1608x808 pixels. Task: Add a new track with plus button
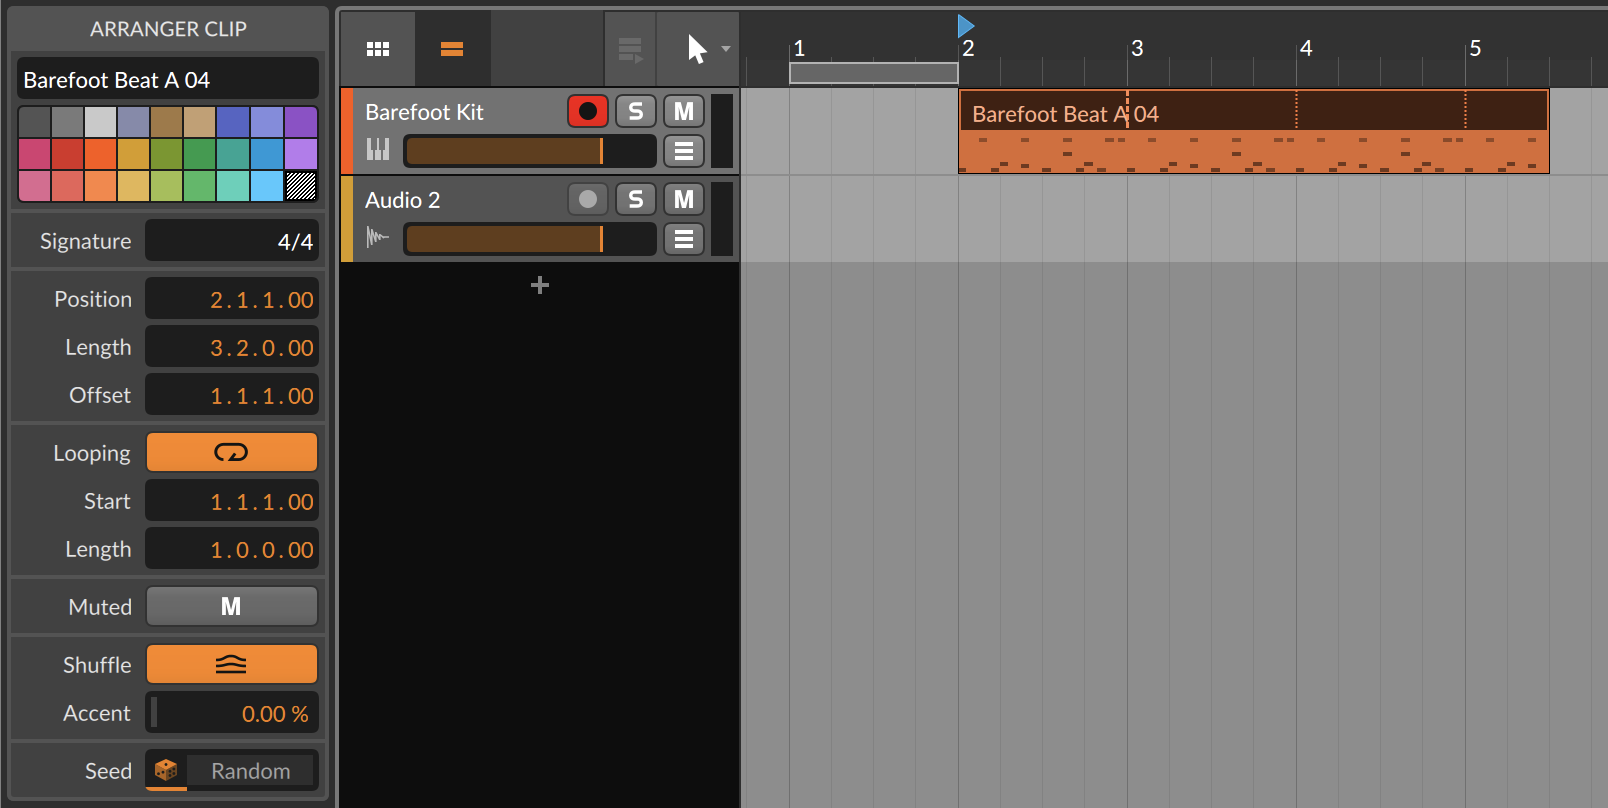pos(540,285)
